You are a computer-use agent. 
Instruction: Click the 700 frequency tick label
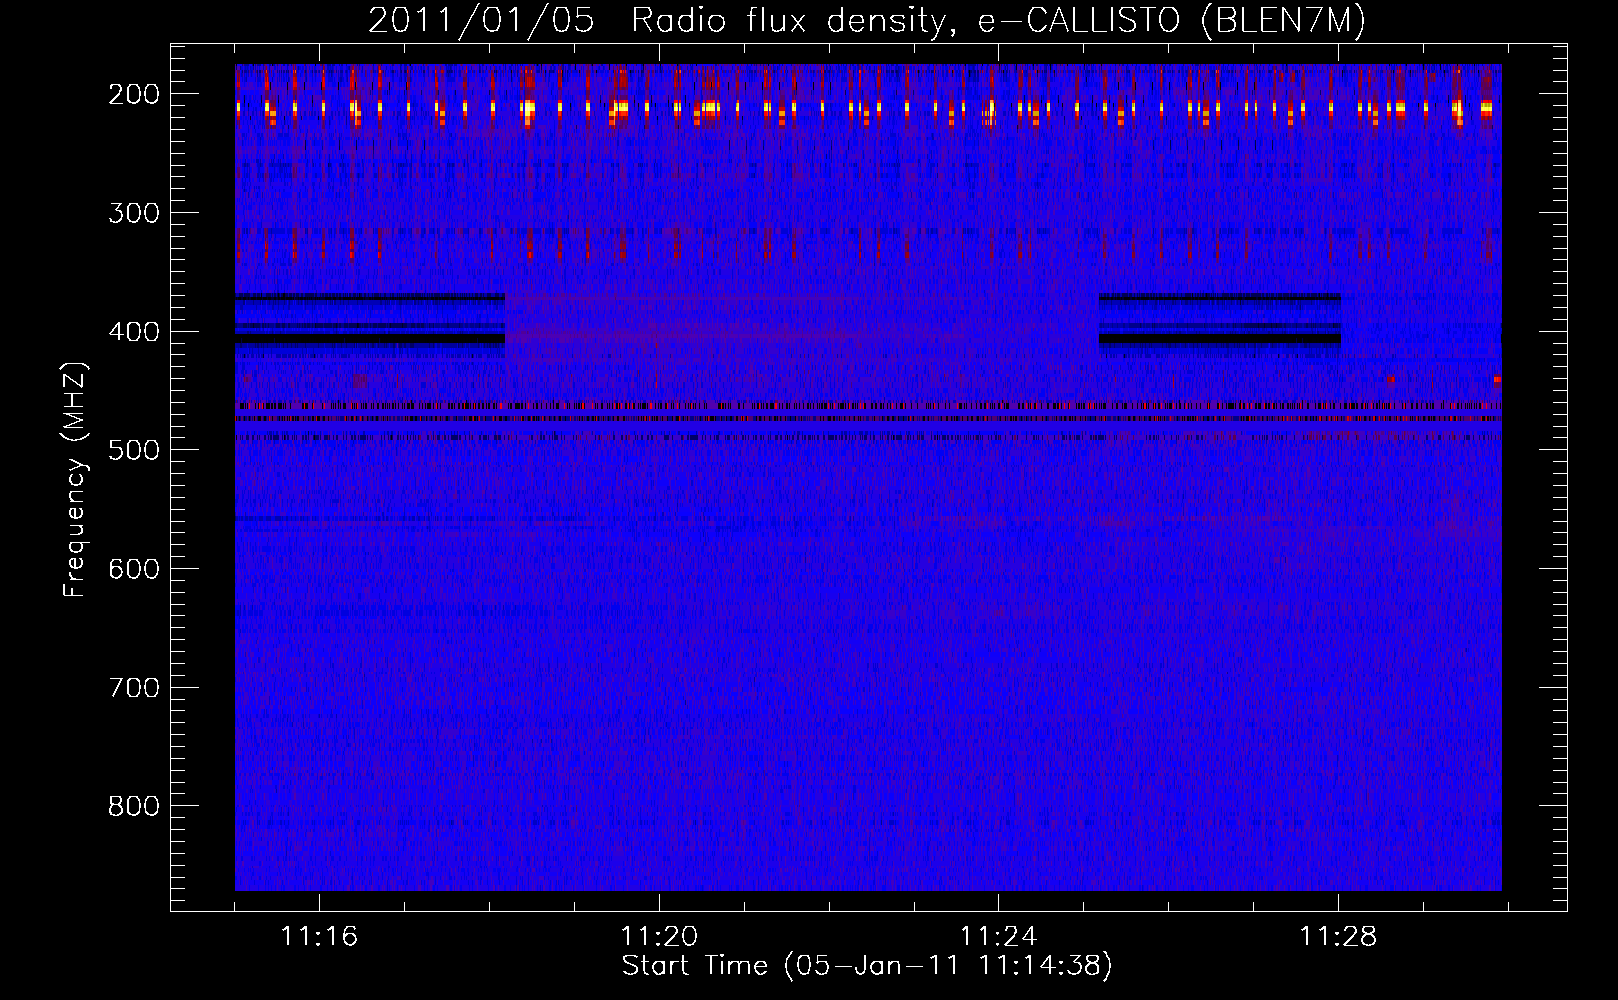coord(133,688)
